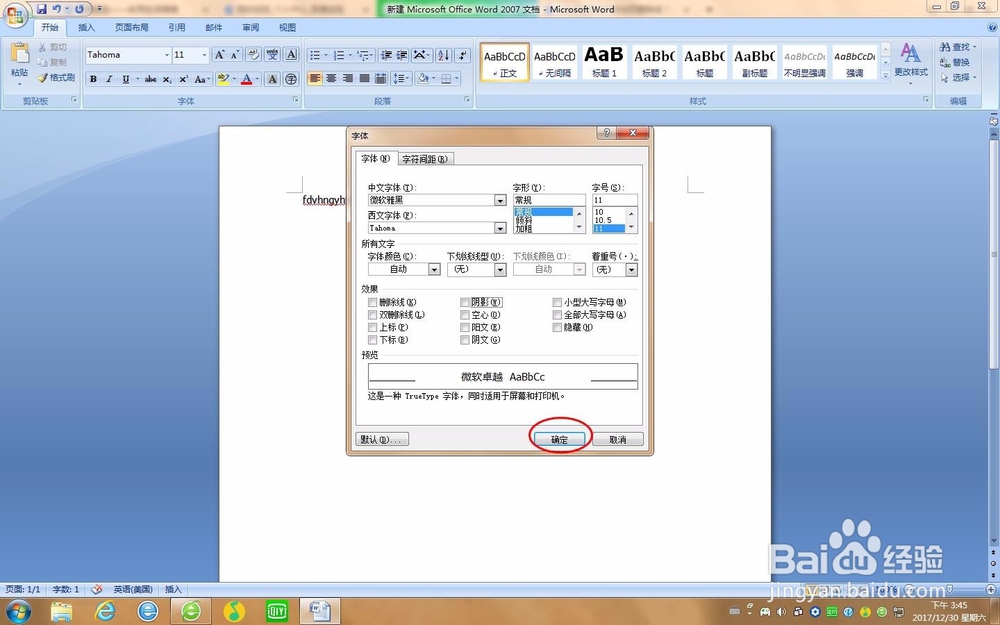This screenshot has height=625, width=1000.
Task: Open the ribbon font name Tahoma dropdown
Action: tap(167, 55)
